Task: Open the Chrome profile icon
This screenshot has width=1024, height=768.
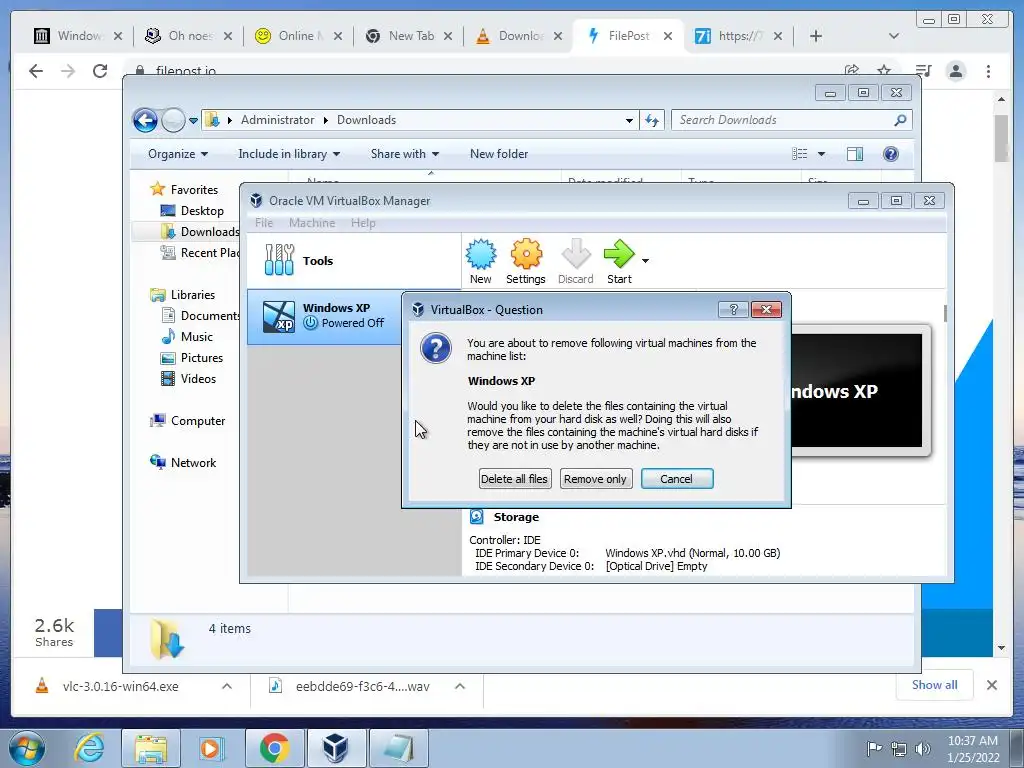Action: 956,71
